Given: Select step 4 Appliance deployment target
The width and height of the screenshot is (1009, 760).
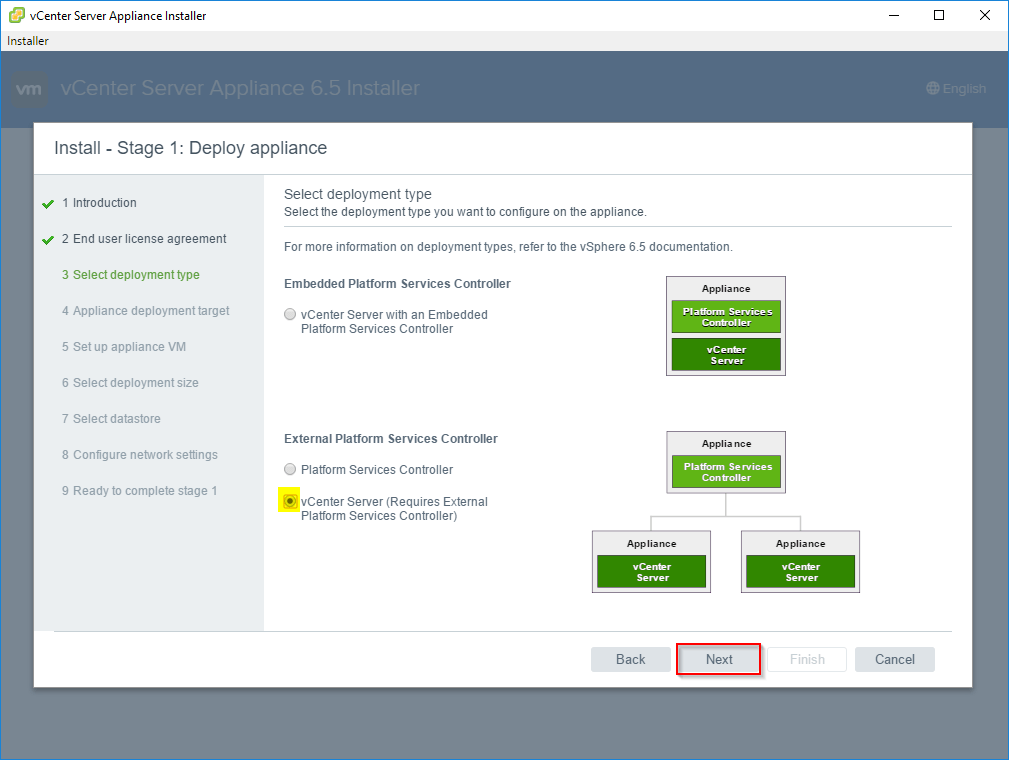Looking at the screenshot, I should pos(144,310).
